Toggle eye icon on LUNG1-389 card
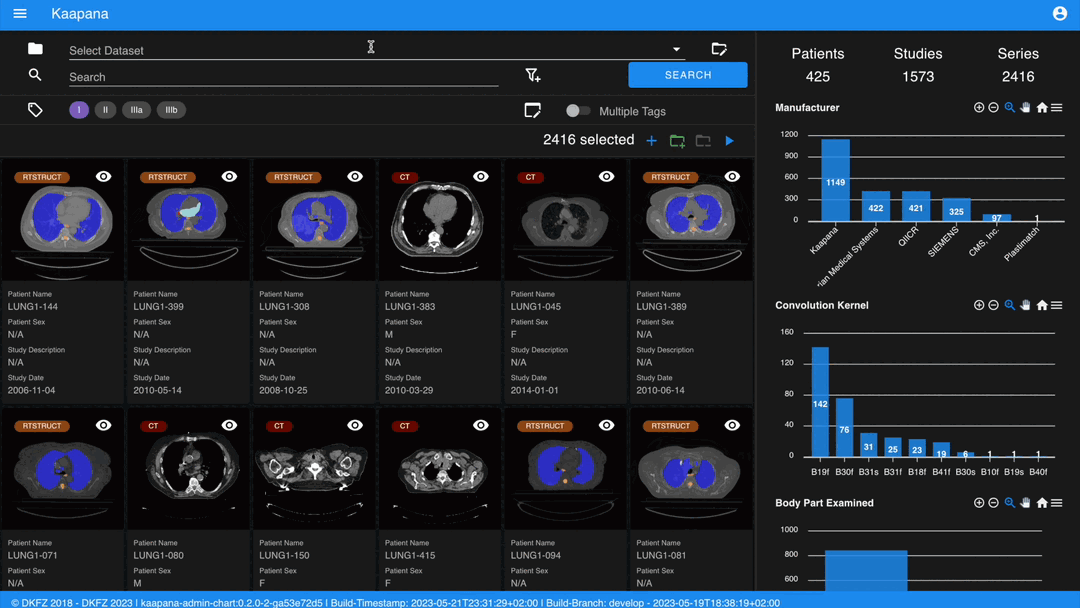Screen dimensions: 1080x608 coord(732,177)
